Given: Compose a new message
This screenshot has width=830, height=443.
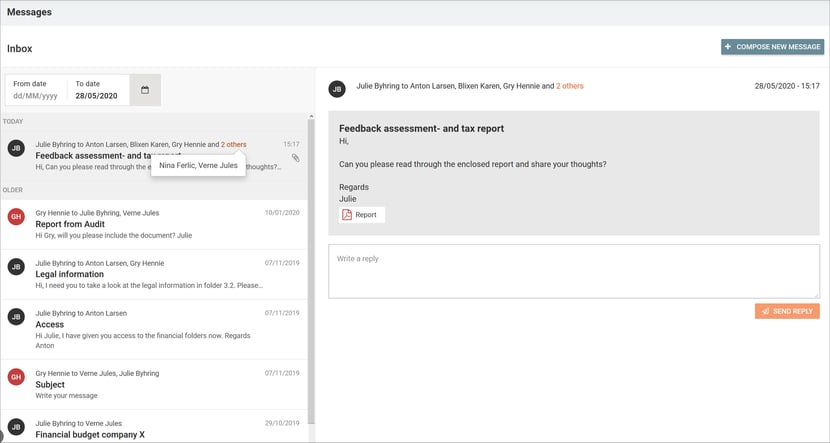Looking at the screenshot, I should 772,47.
